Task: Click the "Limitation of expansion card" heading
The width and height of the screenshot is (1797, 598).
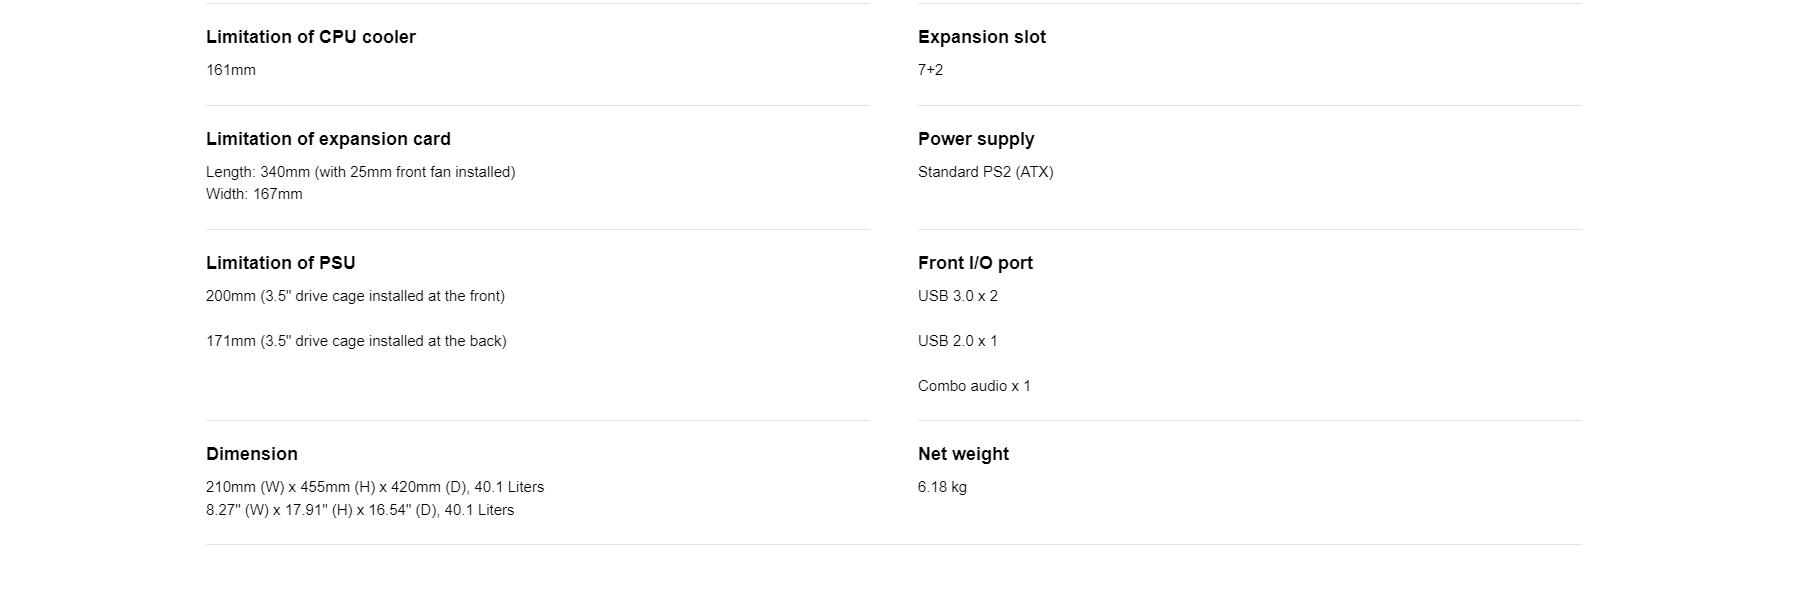Action: (328, 139)
